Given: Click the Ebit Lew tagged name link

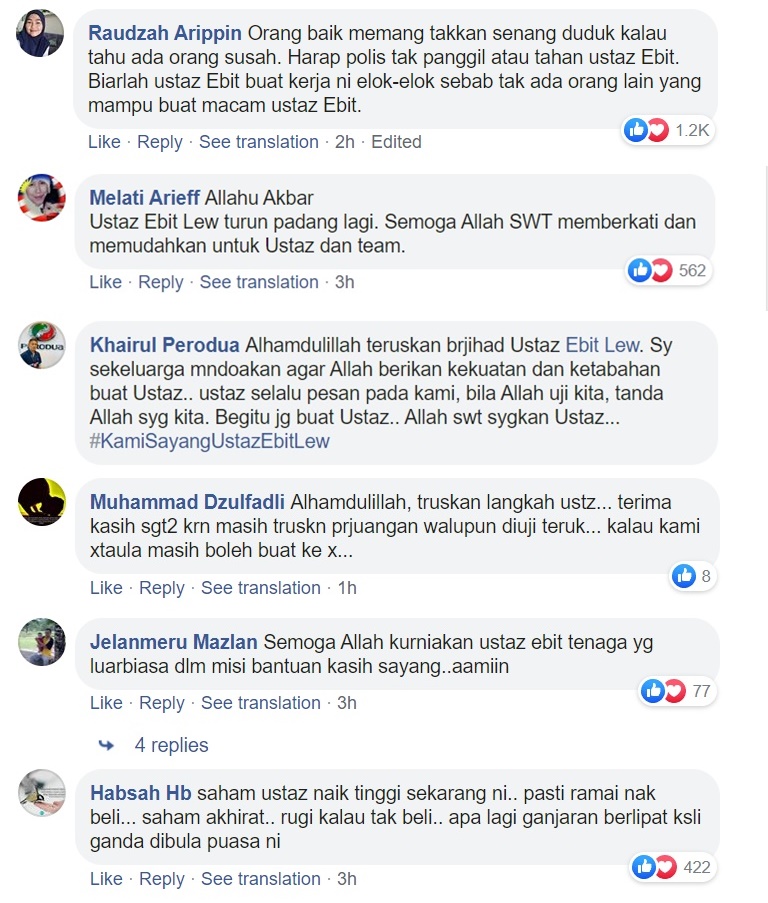Looking at the screenshot, I should pyautogui.click(x=602, y=345).
